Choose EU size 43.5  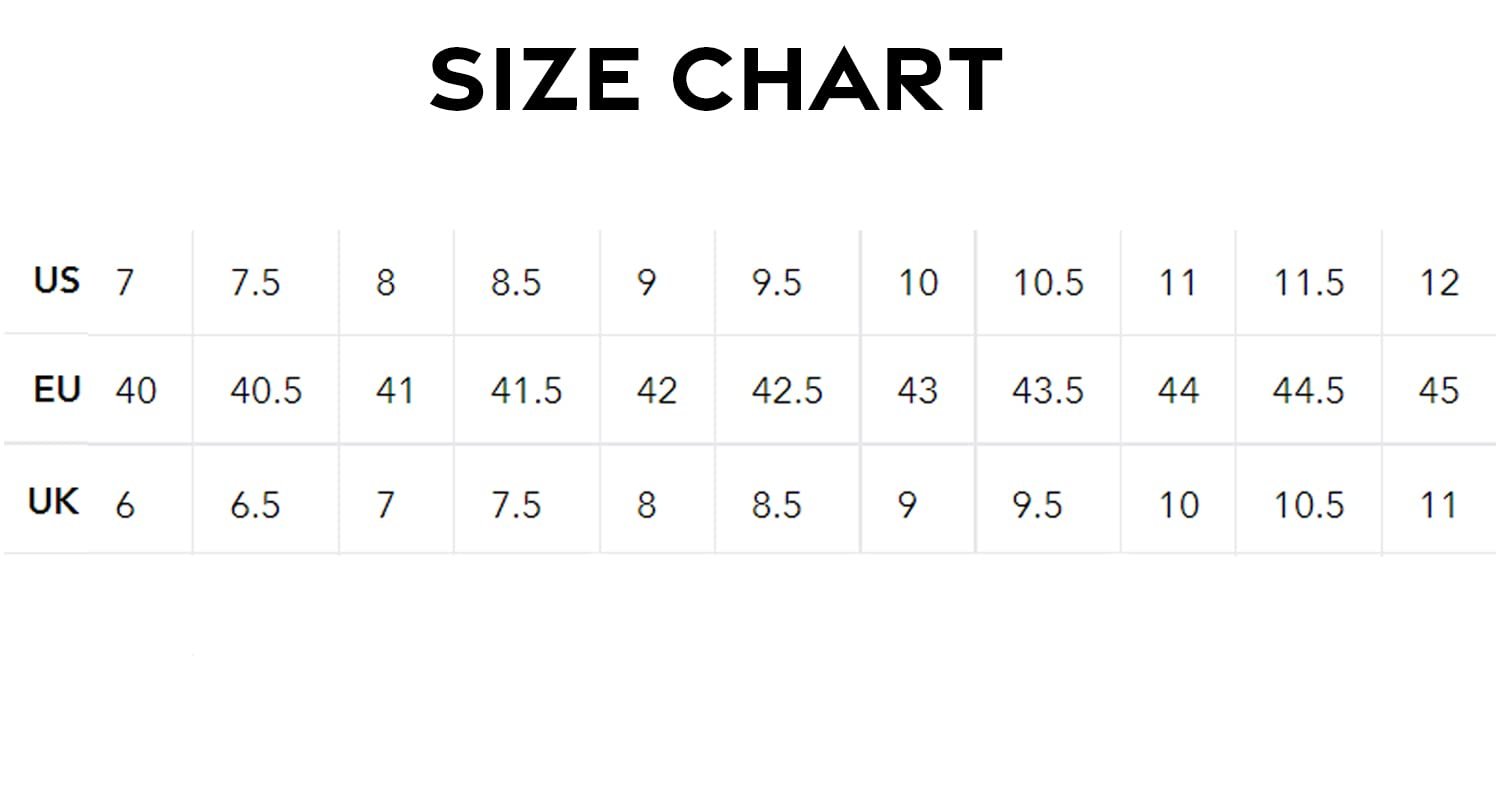1048,390
